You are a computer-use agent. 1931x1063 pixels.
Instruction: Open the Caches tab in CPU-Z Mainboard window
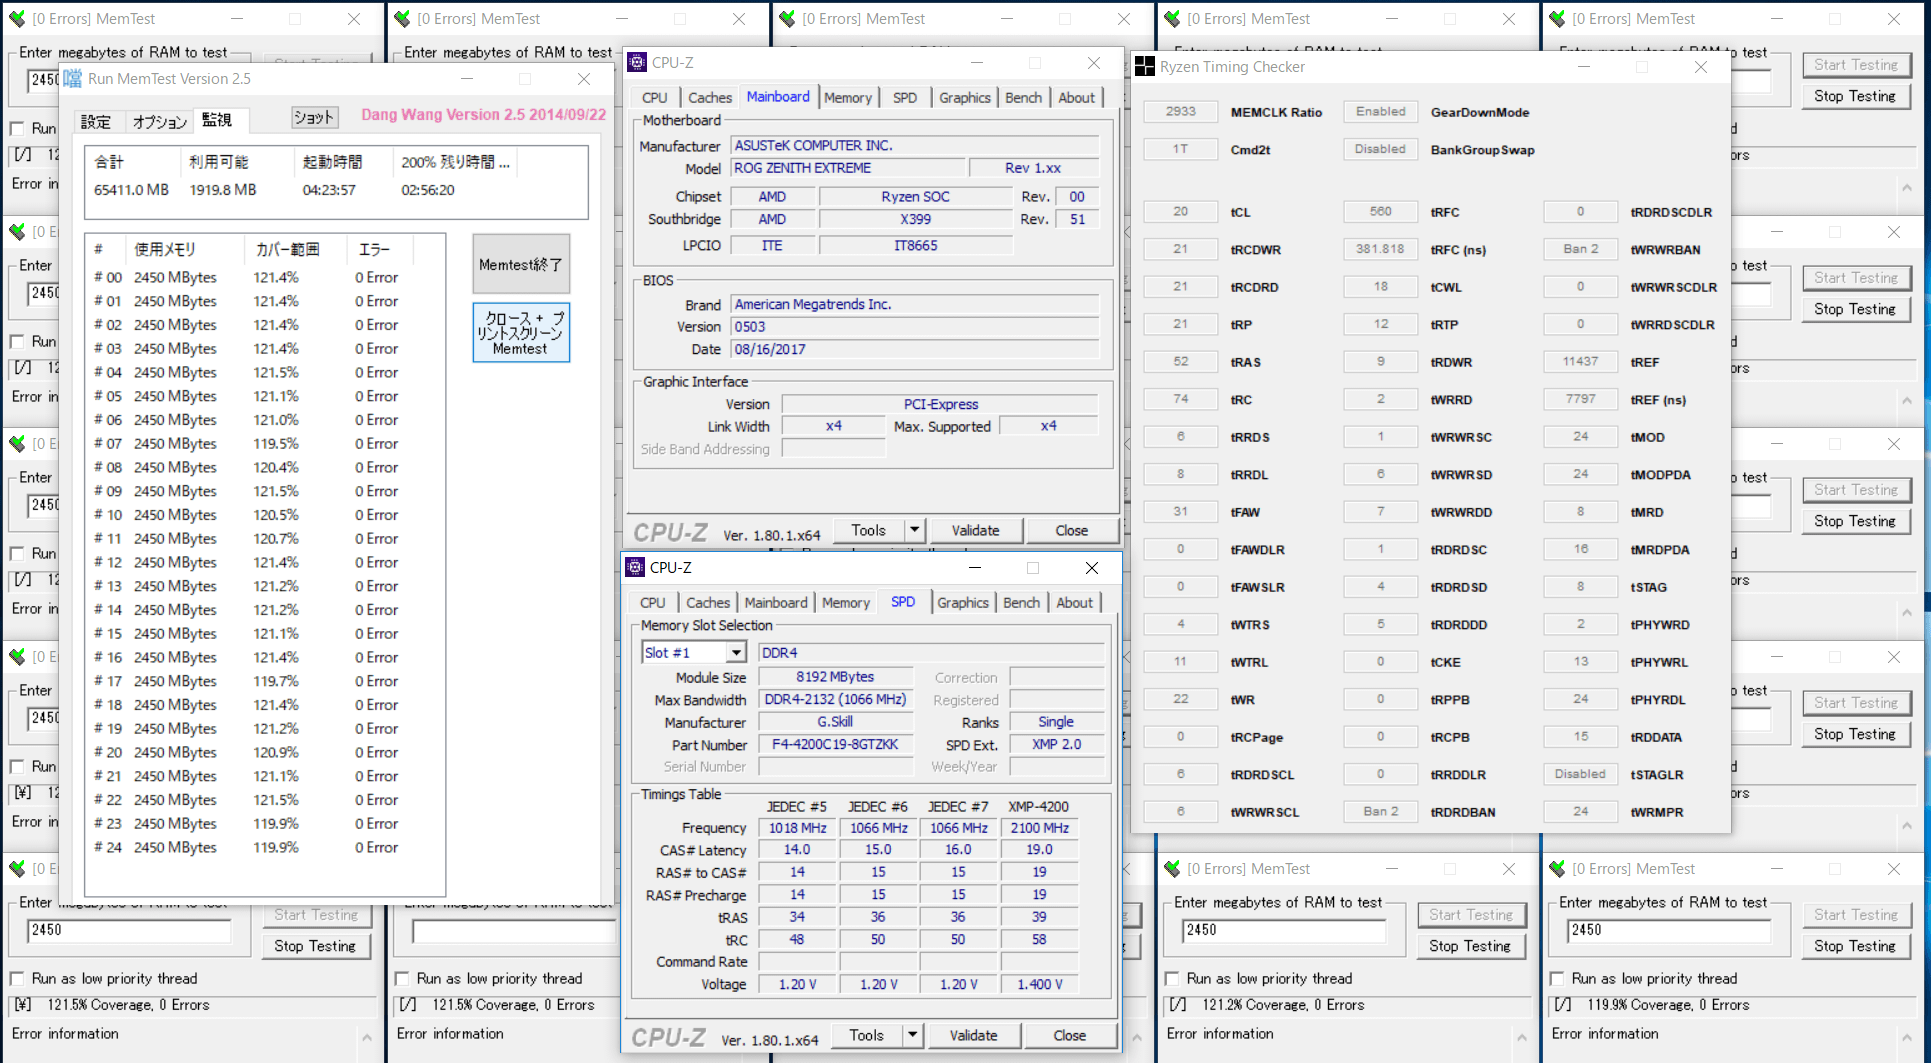pyautogui.click(x=710, y=97)
